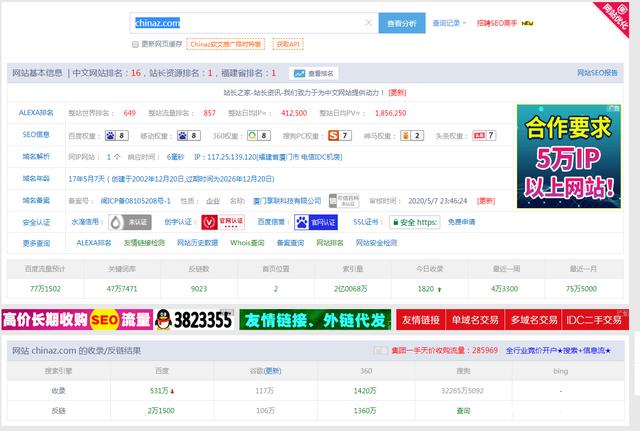Open the 网站排名 link

tap(330, 243)
